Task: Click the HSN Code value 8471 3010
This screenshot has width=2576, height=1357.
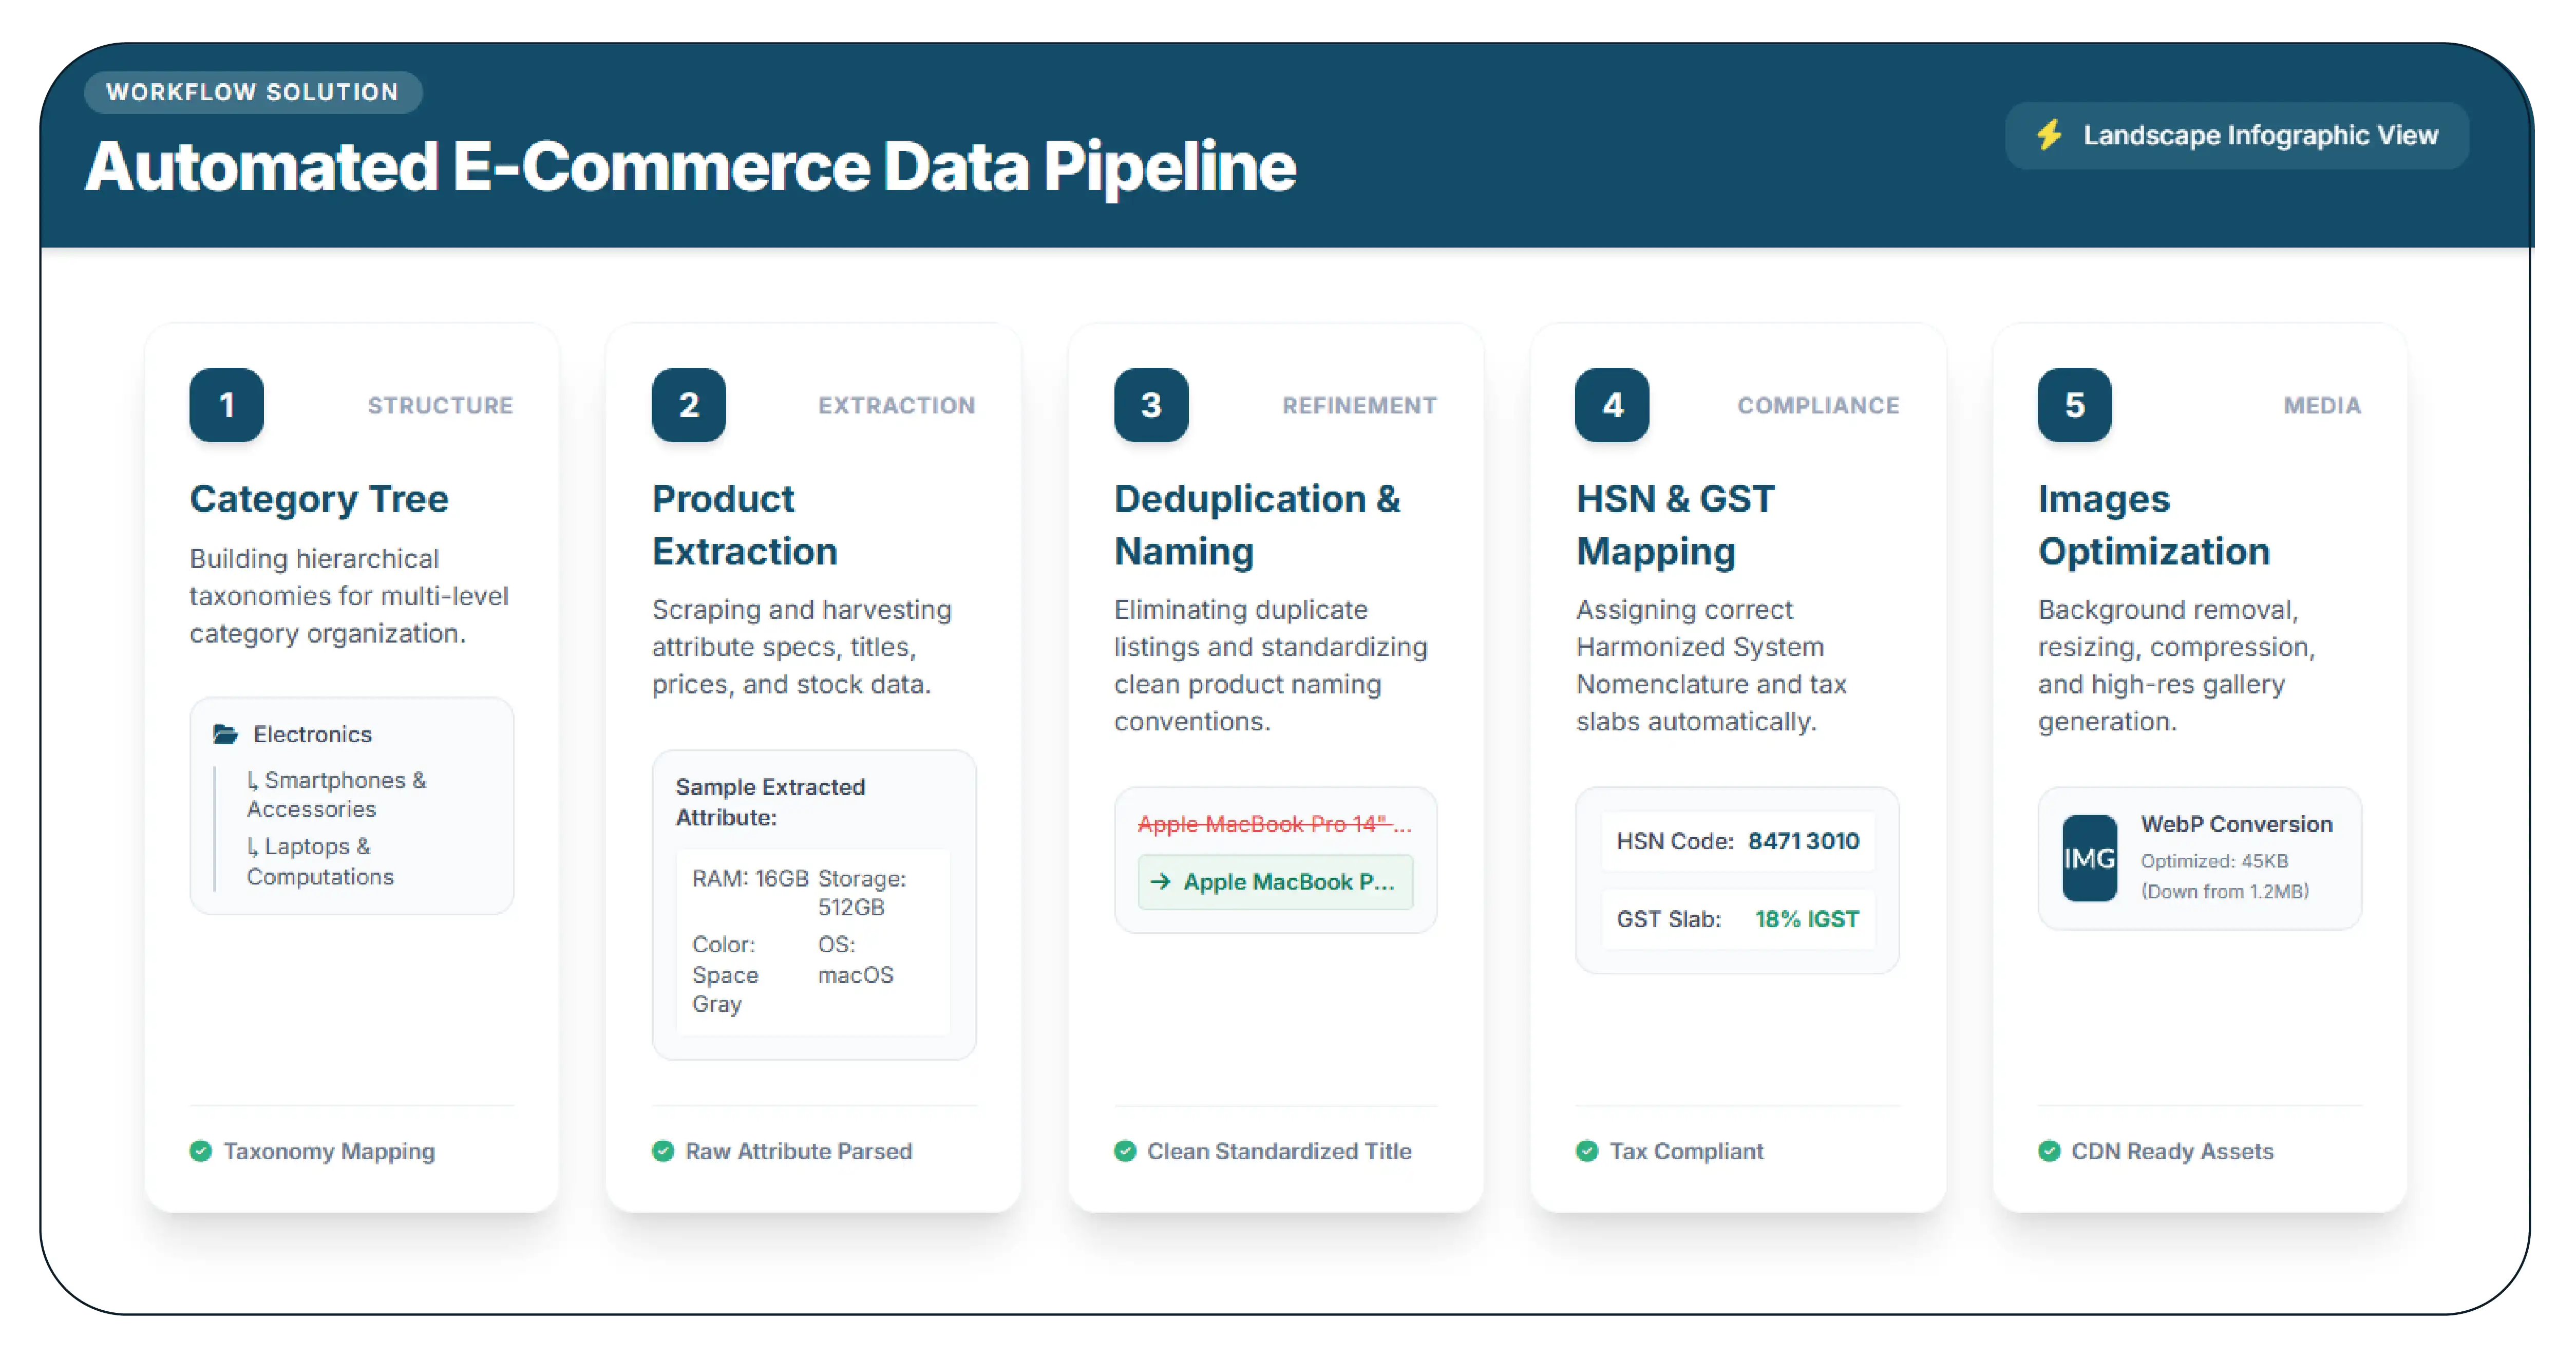Action: click(x=1803, y=841)
